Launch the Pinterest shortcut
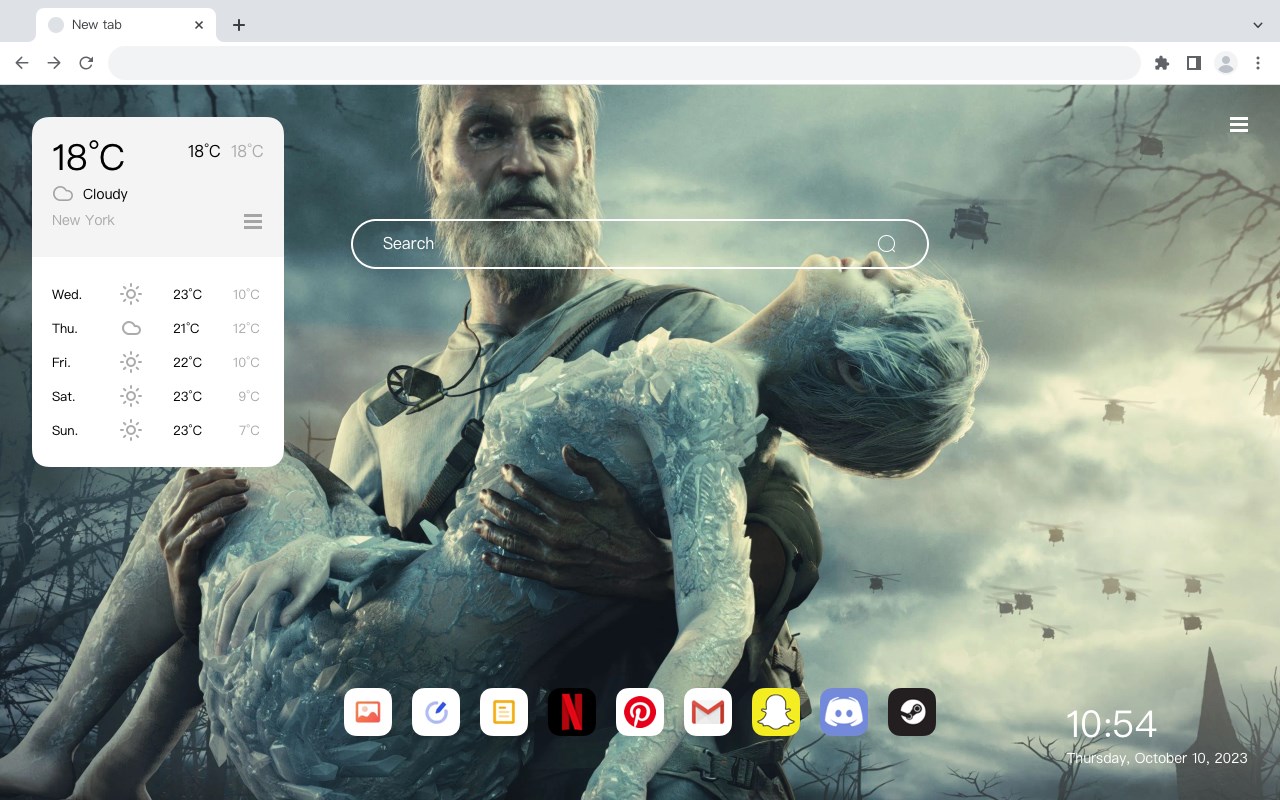The image size is (1280, 800). tap(640, 712)
